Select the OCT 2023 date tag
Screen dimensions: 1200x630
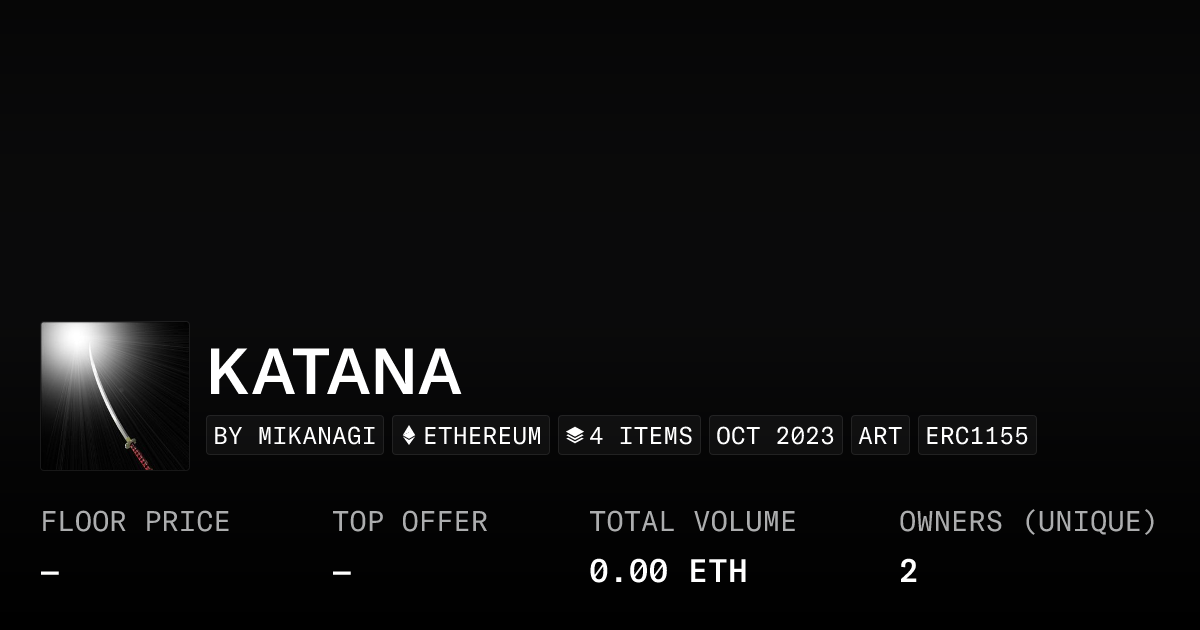click(x=775, y=436)
